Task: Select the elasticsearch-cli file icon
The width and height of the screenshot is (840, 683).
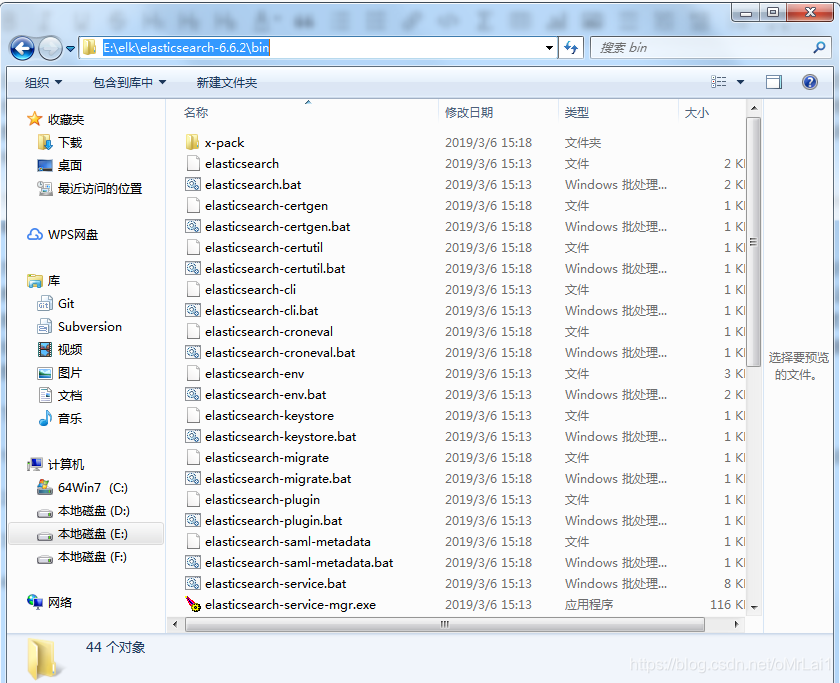Action: point(193,290)
